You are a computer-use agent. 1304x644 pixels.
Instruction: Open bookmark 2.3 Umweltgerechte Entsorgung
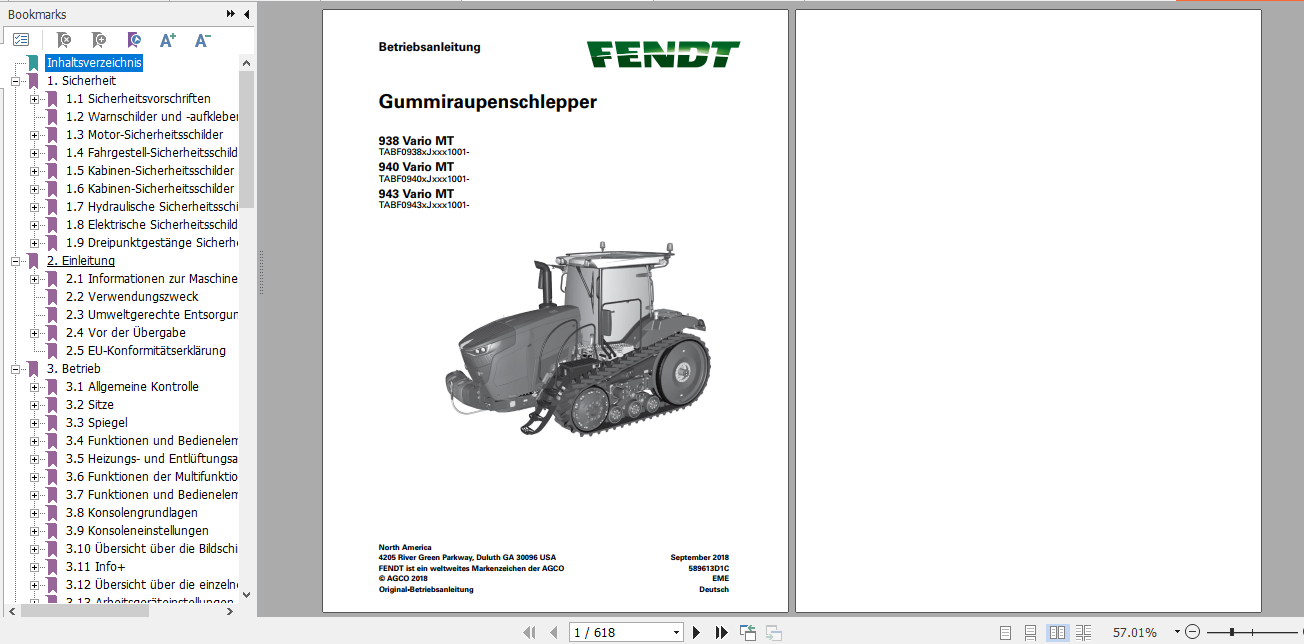pyautogui.click(x=152, y=315)
